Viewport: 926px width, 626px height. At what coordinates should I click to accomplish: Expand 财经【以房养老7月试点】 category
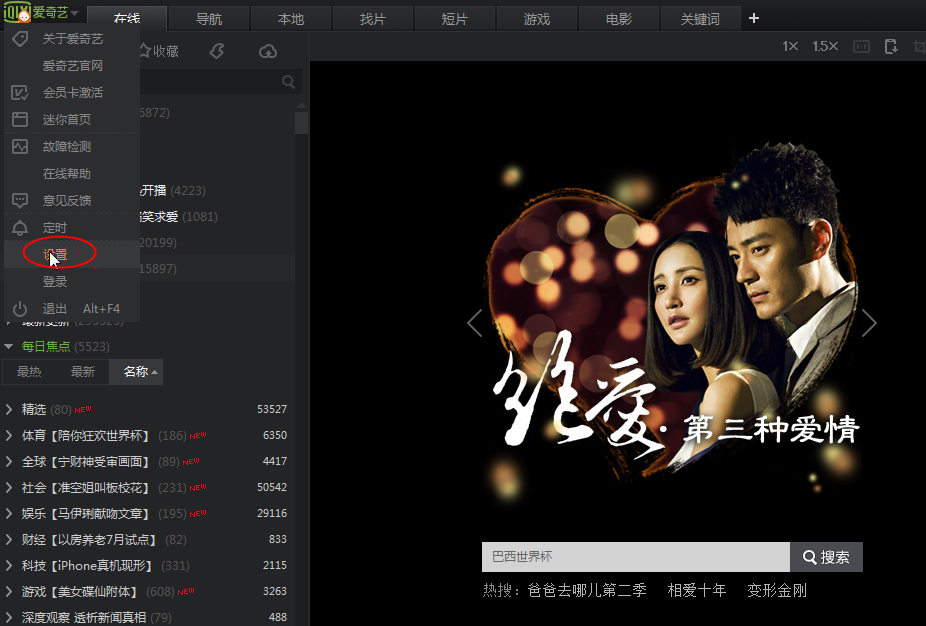click(9, 540)
